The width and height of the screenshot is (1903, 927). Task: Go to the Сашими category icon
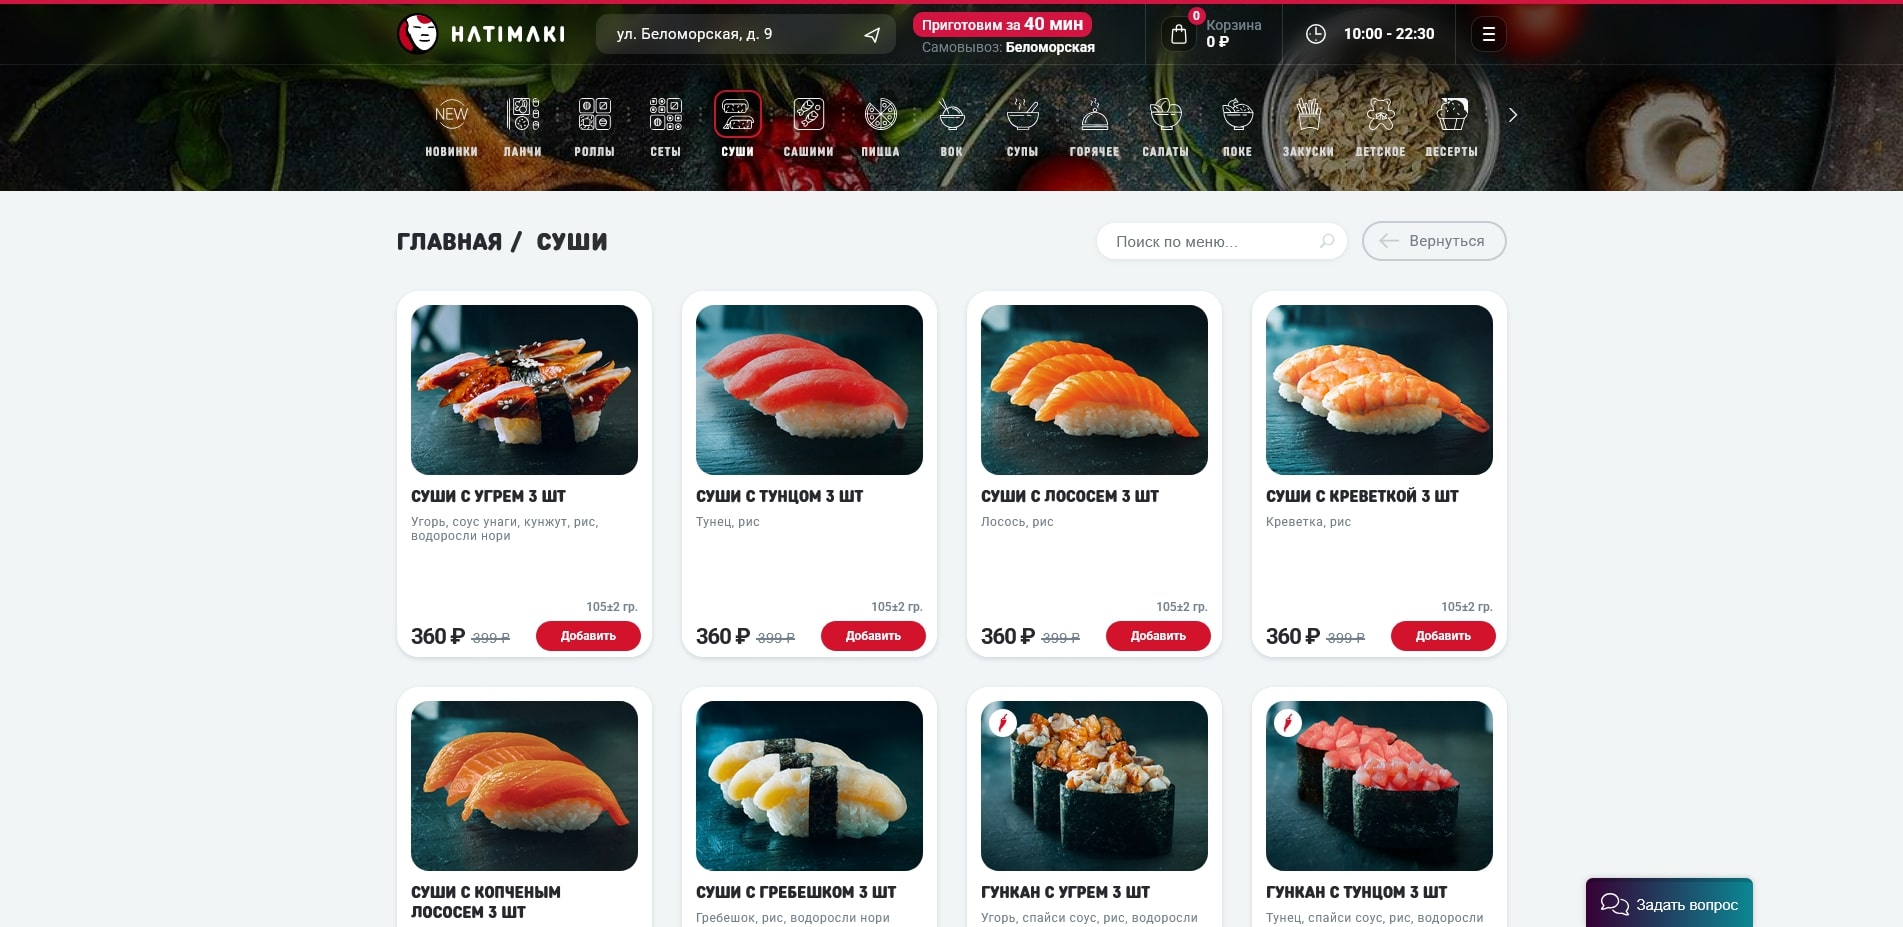[808, 116]
